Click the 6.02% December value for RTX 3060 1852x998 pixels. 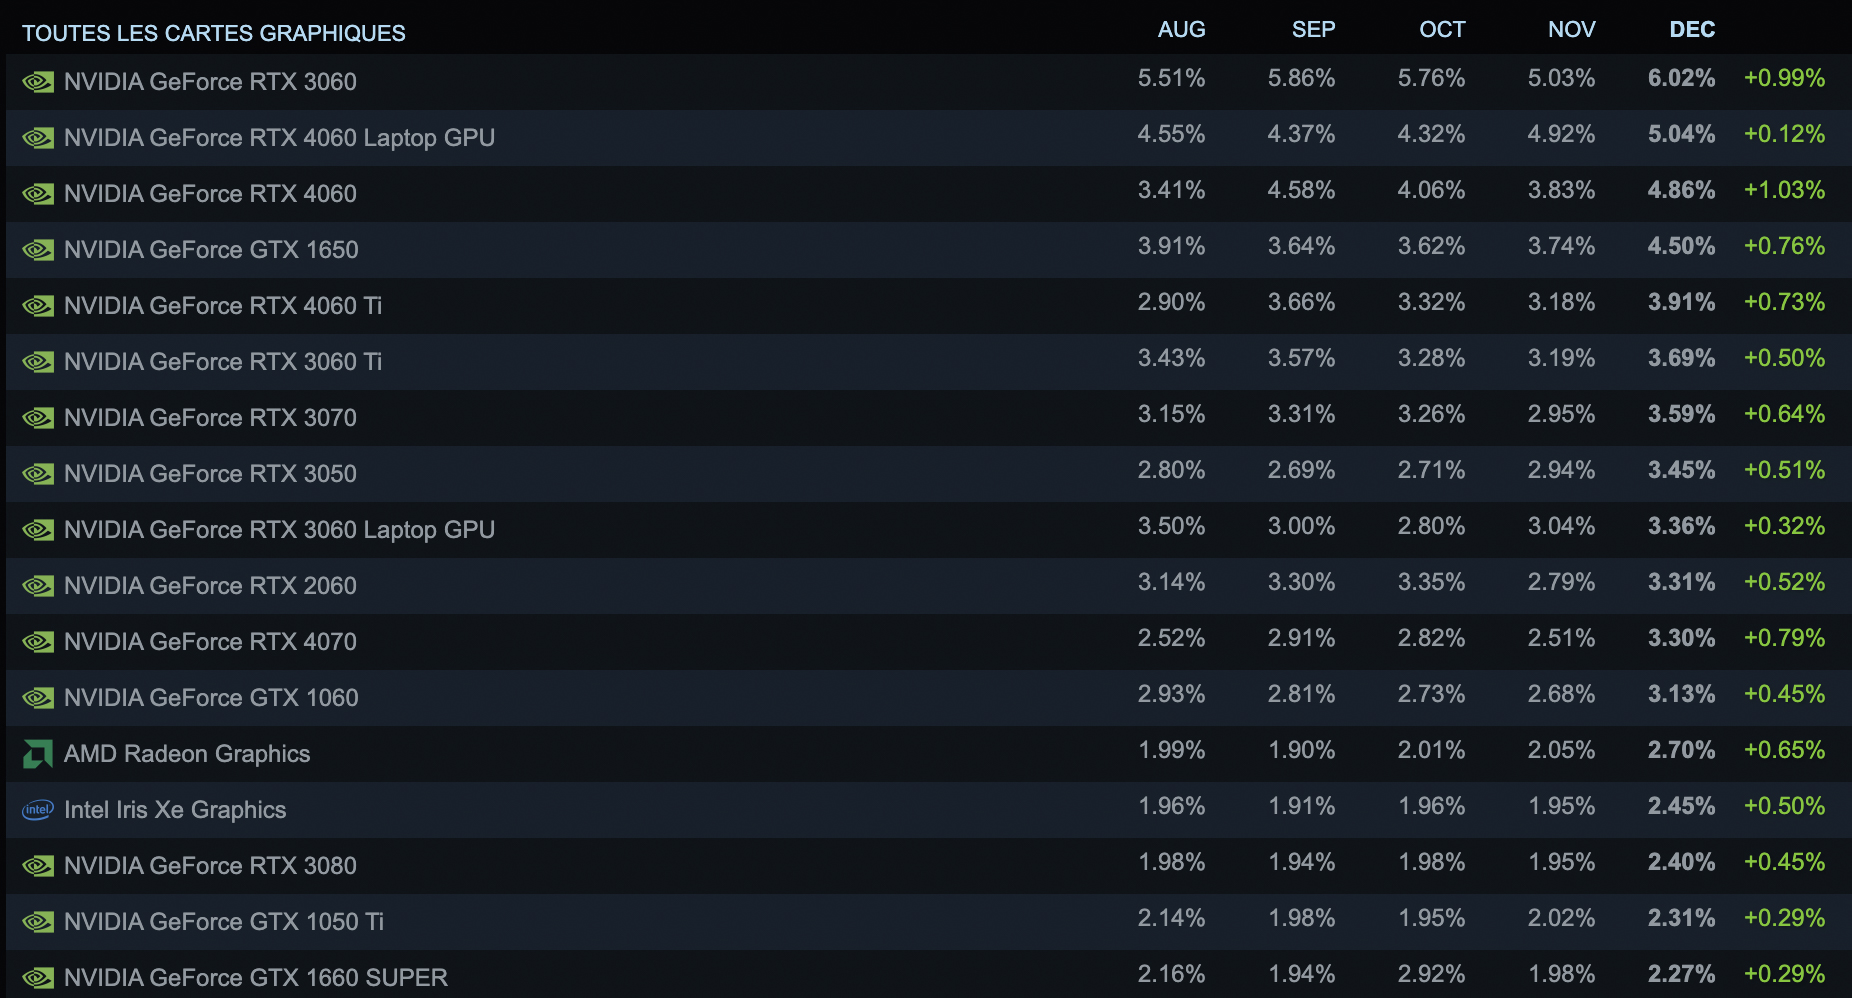tap(1681, 78)
